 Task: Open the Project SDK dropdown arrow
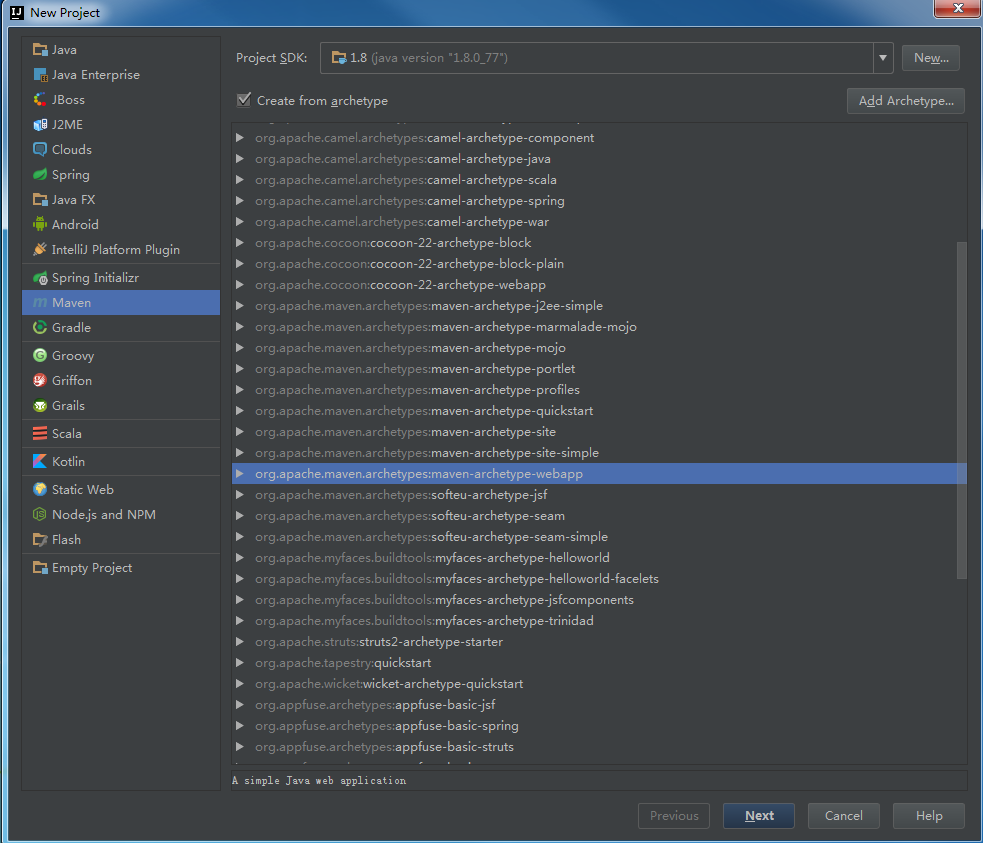(883, 58)
